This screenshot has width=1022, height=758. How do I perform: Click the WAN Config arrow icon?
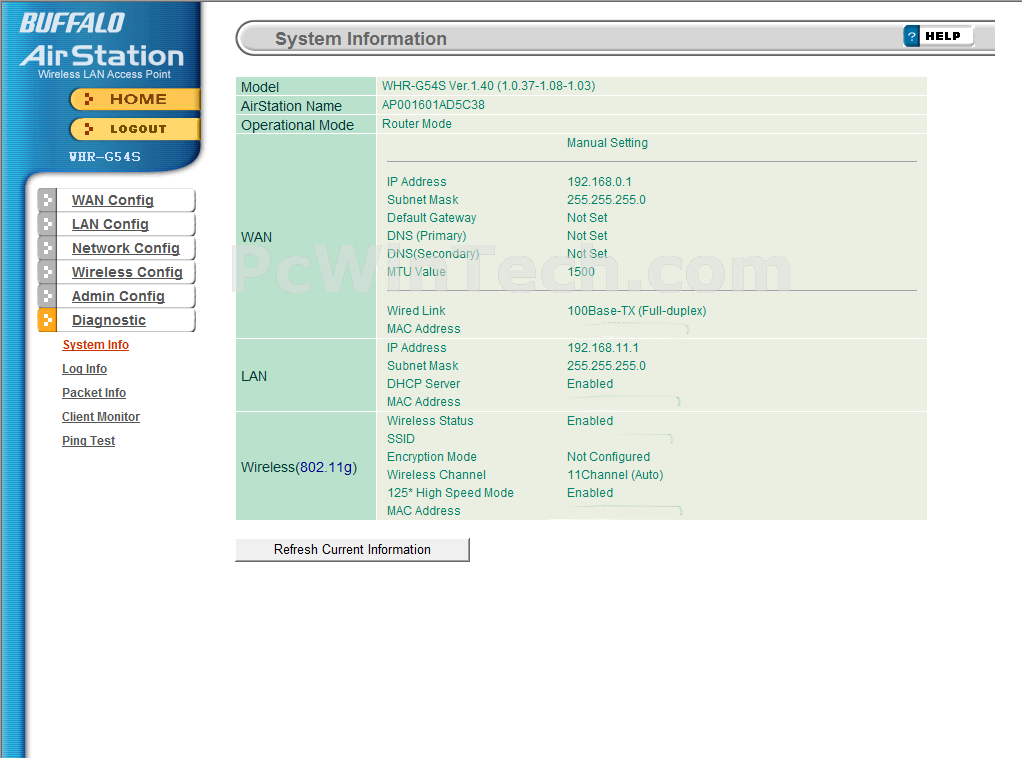[47, 200]
